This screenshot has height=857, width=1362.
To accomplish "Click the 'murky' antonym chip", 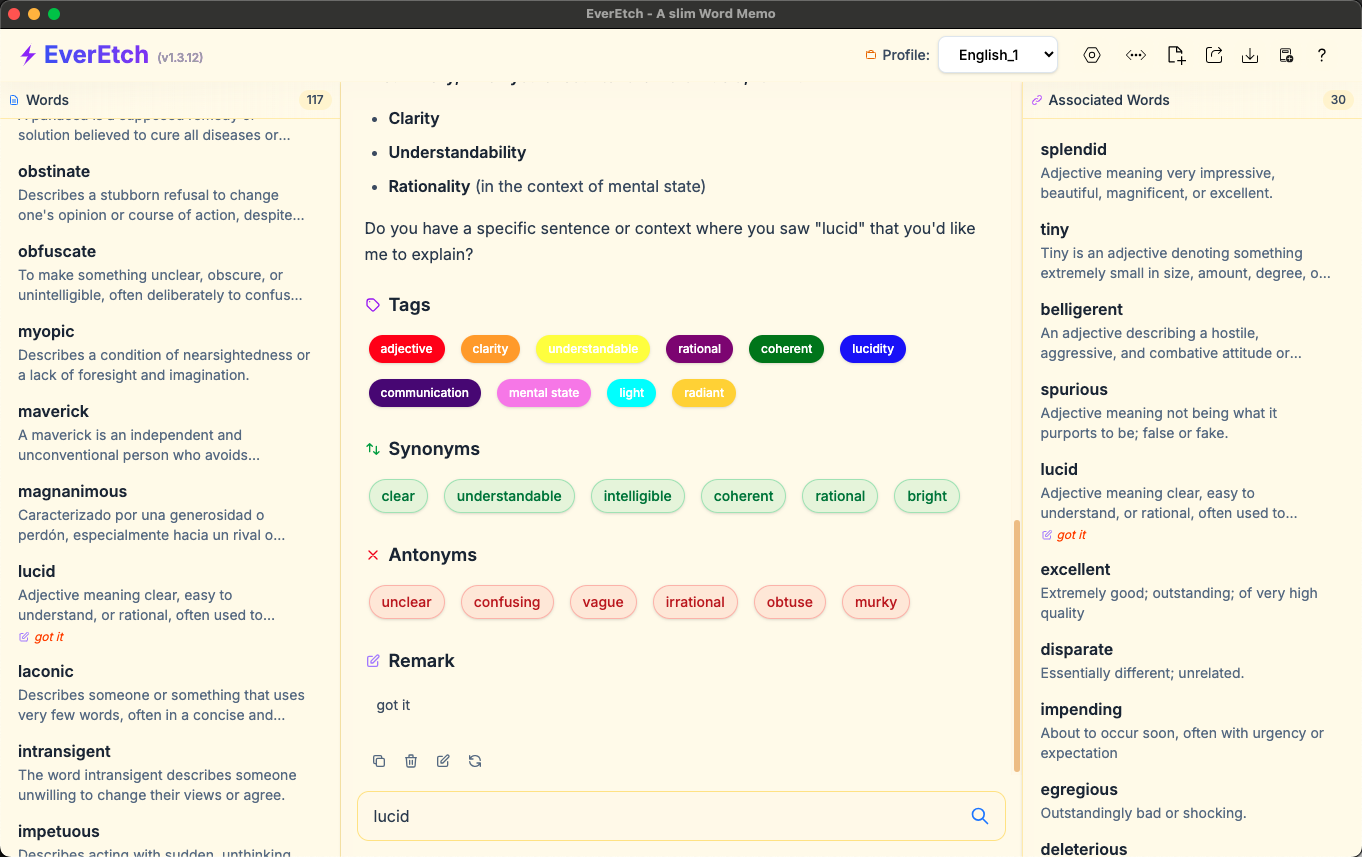I will click(875, 602).
